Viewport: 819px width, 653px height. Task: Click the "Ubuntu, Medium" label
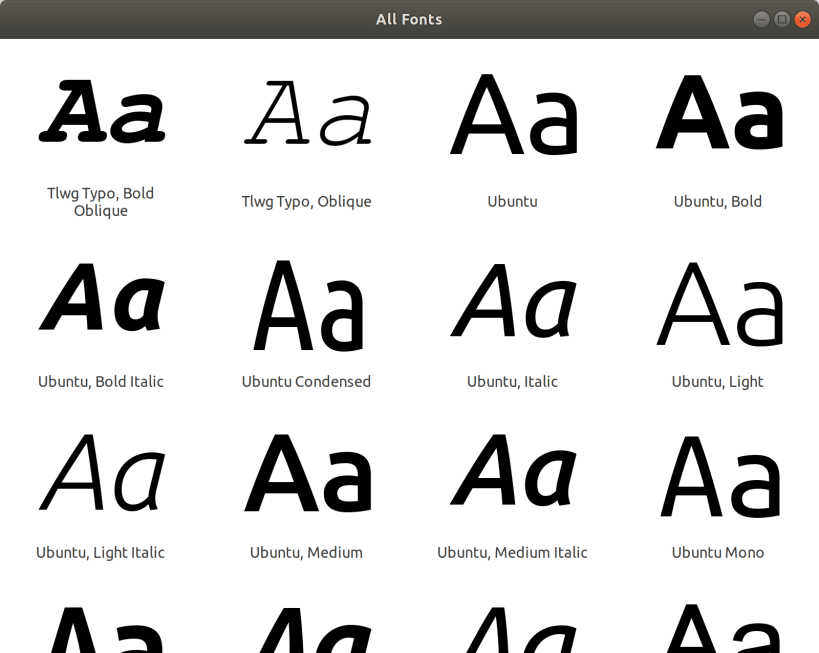[306, 552]
